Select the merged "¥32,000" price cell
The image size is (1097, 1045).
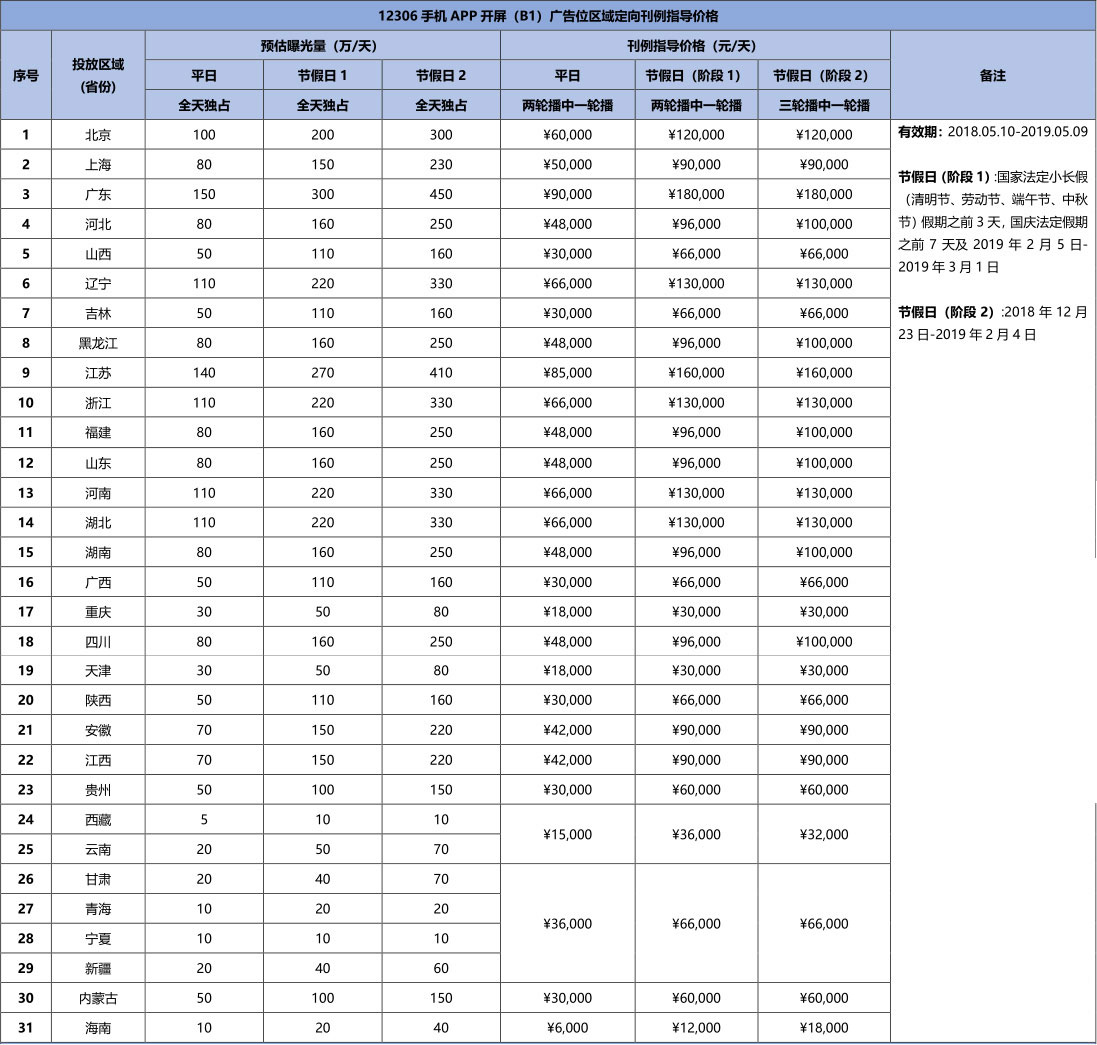(824, 834)
